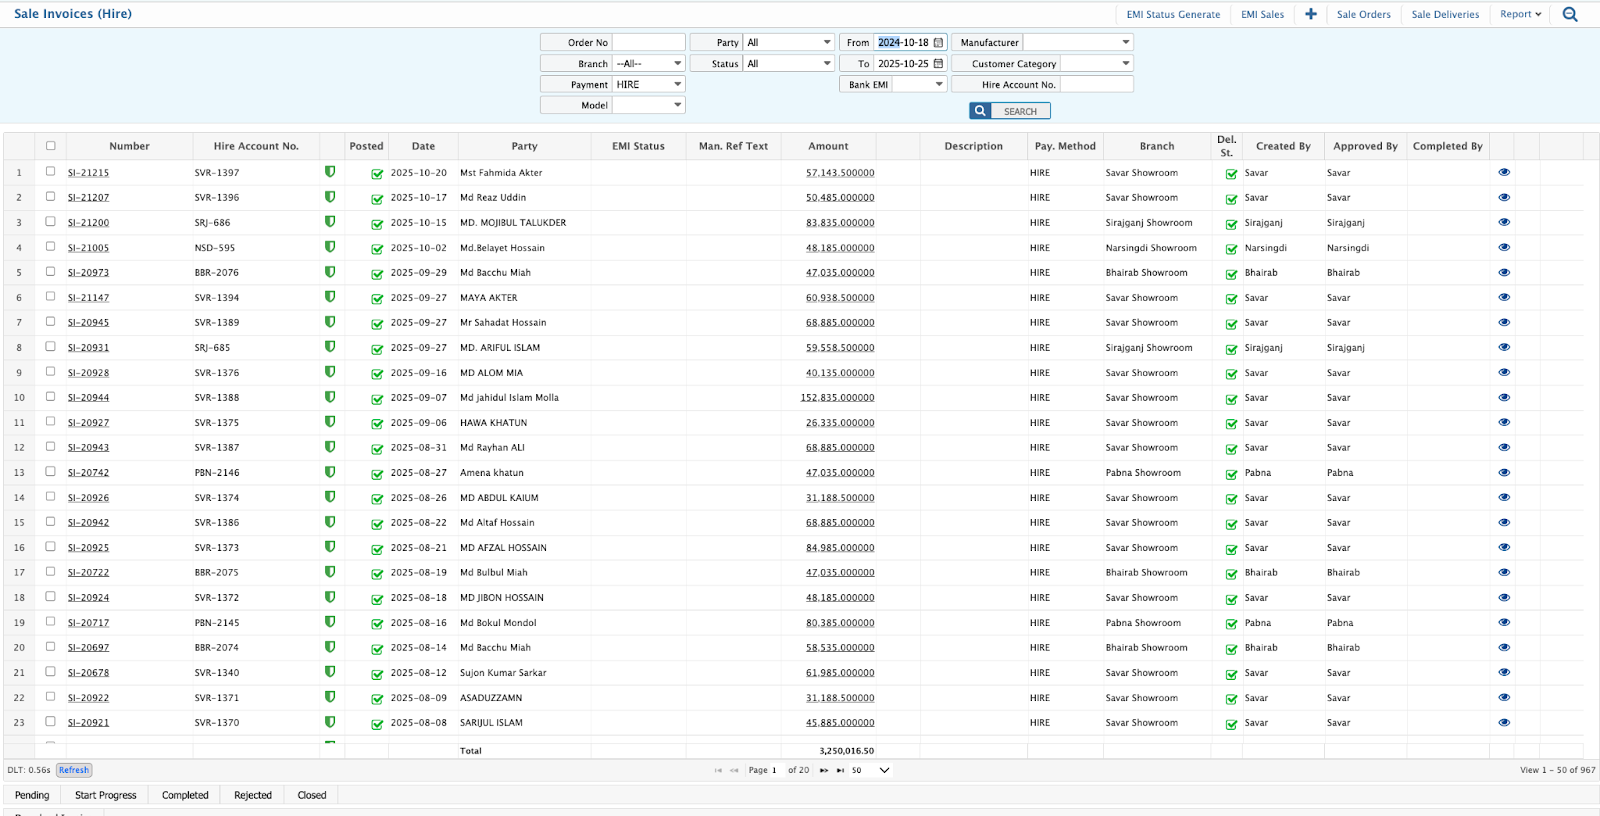View invoice SI-21207 with the eye icon
The image size is (1600, 816).
tap(1504, 197)
